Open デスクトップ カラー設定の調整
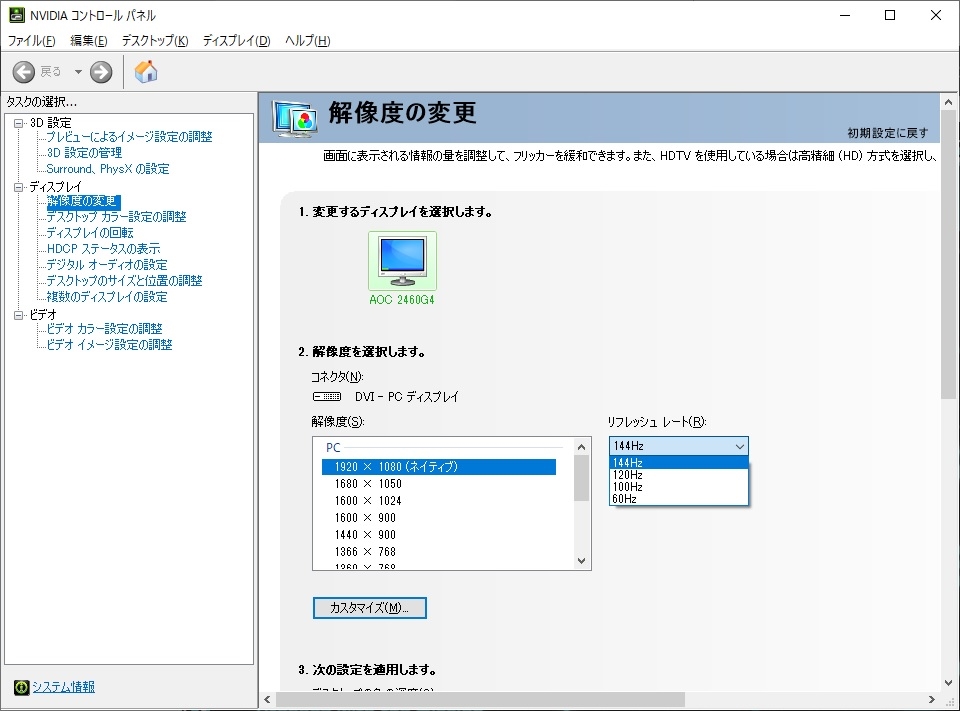Viewport: 960px width, 711px height. [x=116, y=217]
